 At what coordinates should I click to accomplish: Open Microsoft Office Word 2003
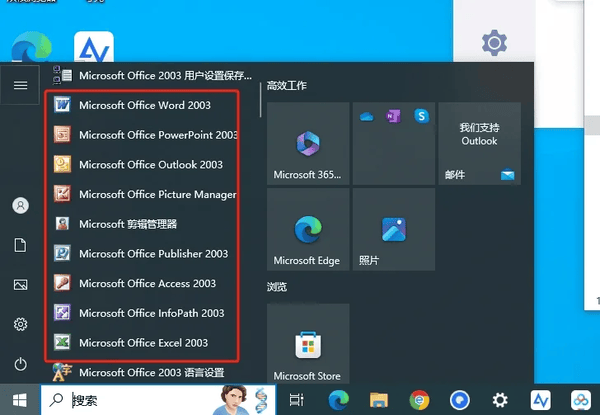click(x=143, y=105)
